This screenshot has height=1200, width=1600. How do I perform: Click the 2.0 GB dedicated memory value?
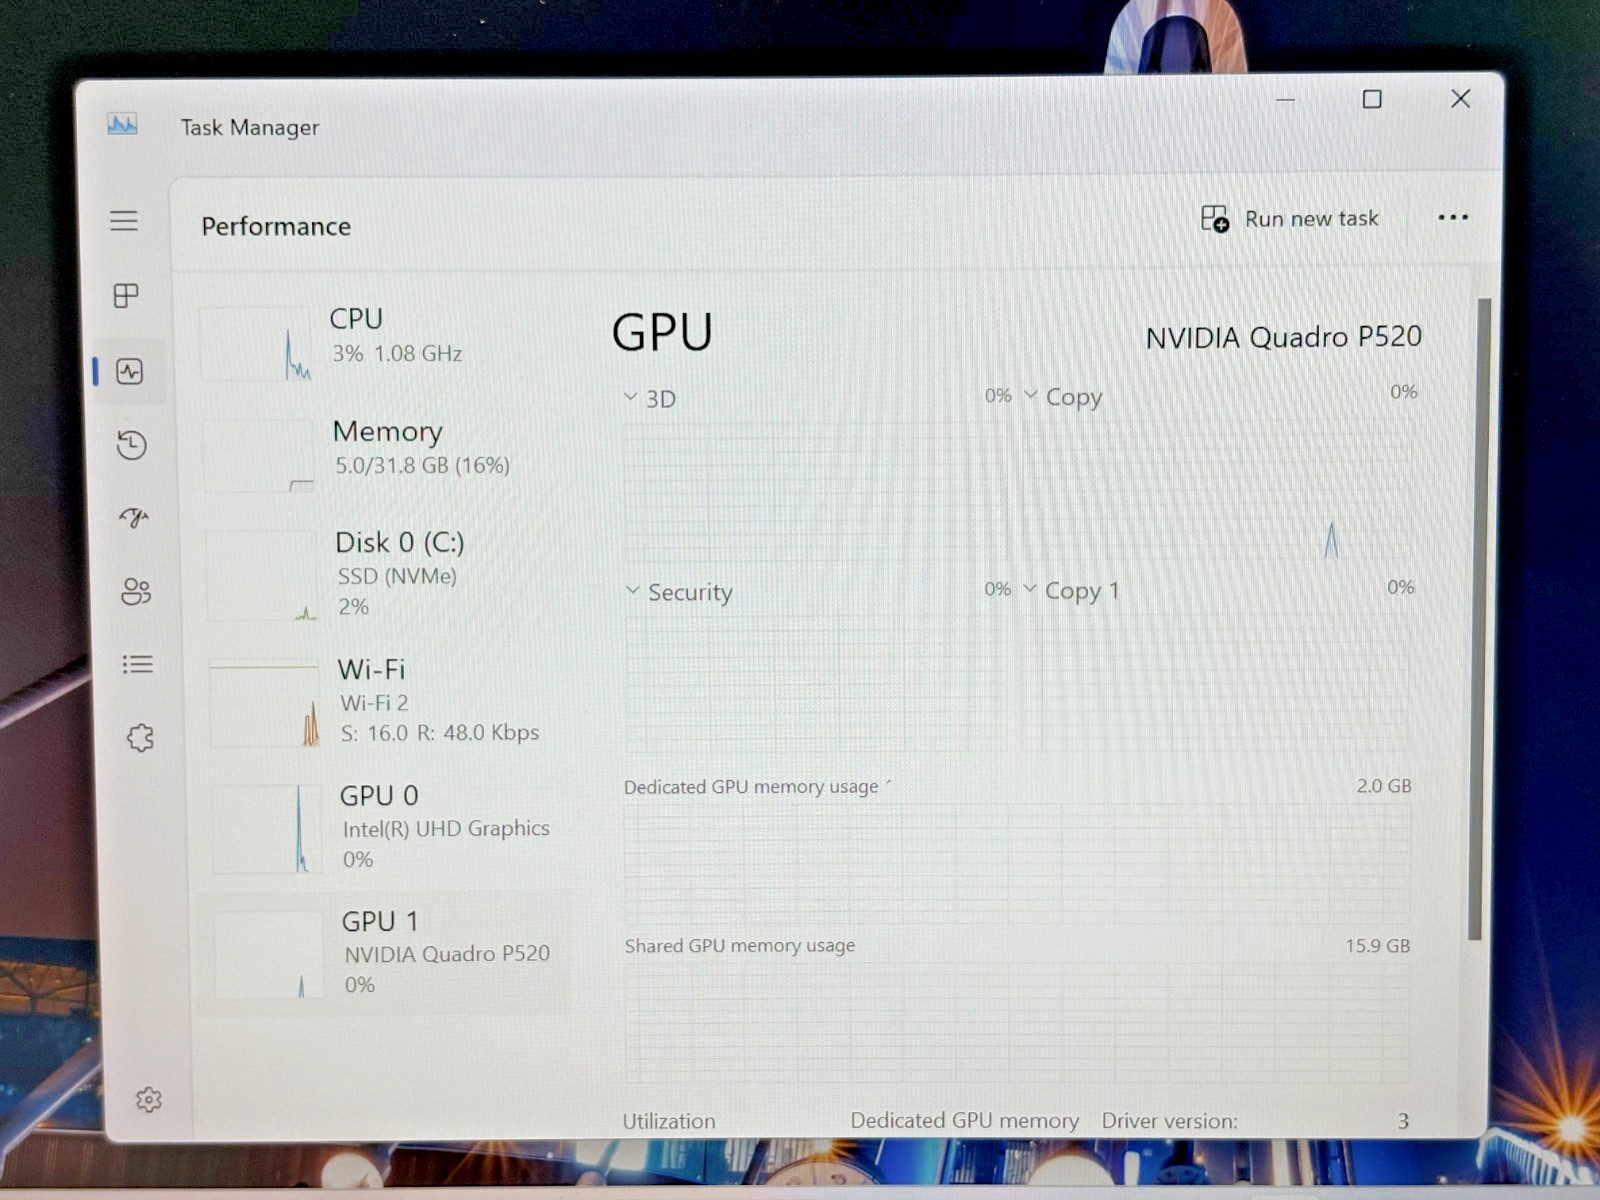pyautogui.click(x=1384, y=786)
